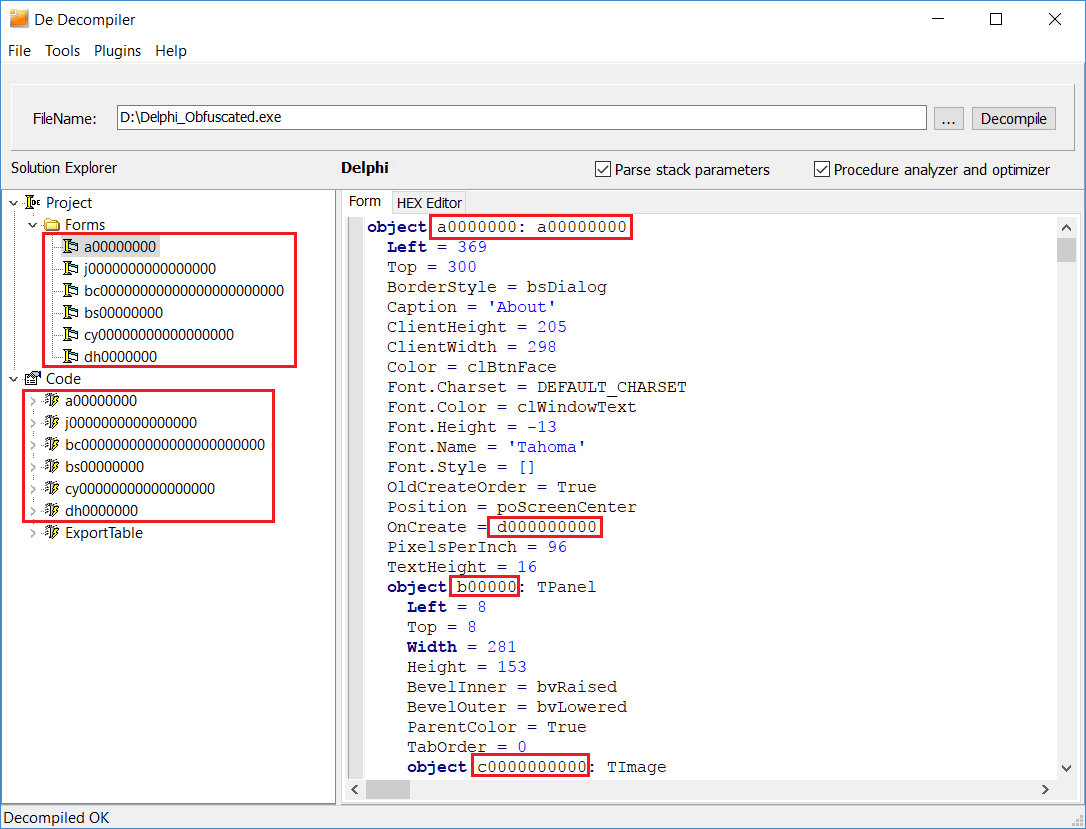Click the De Decompiler app icon in title bar
This screenshot has width=1086, height=829.
(x=18, y=18)
